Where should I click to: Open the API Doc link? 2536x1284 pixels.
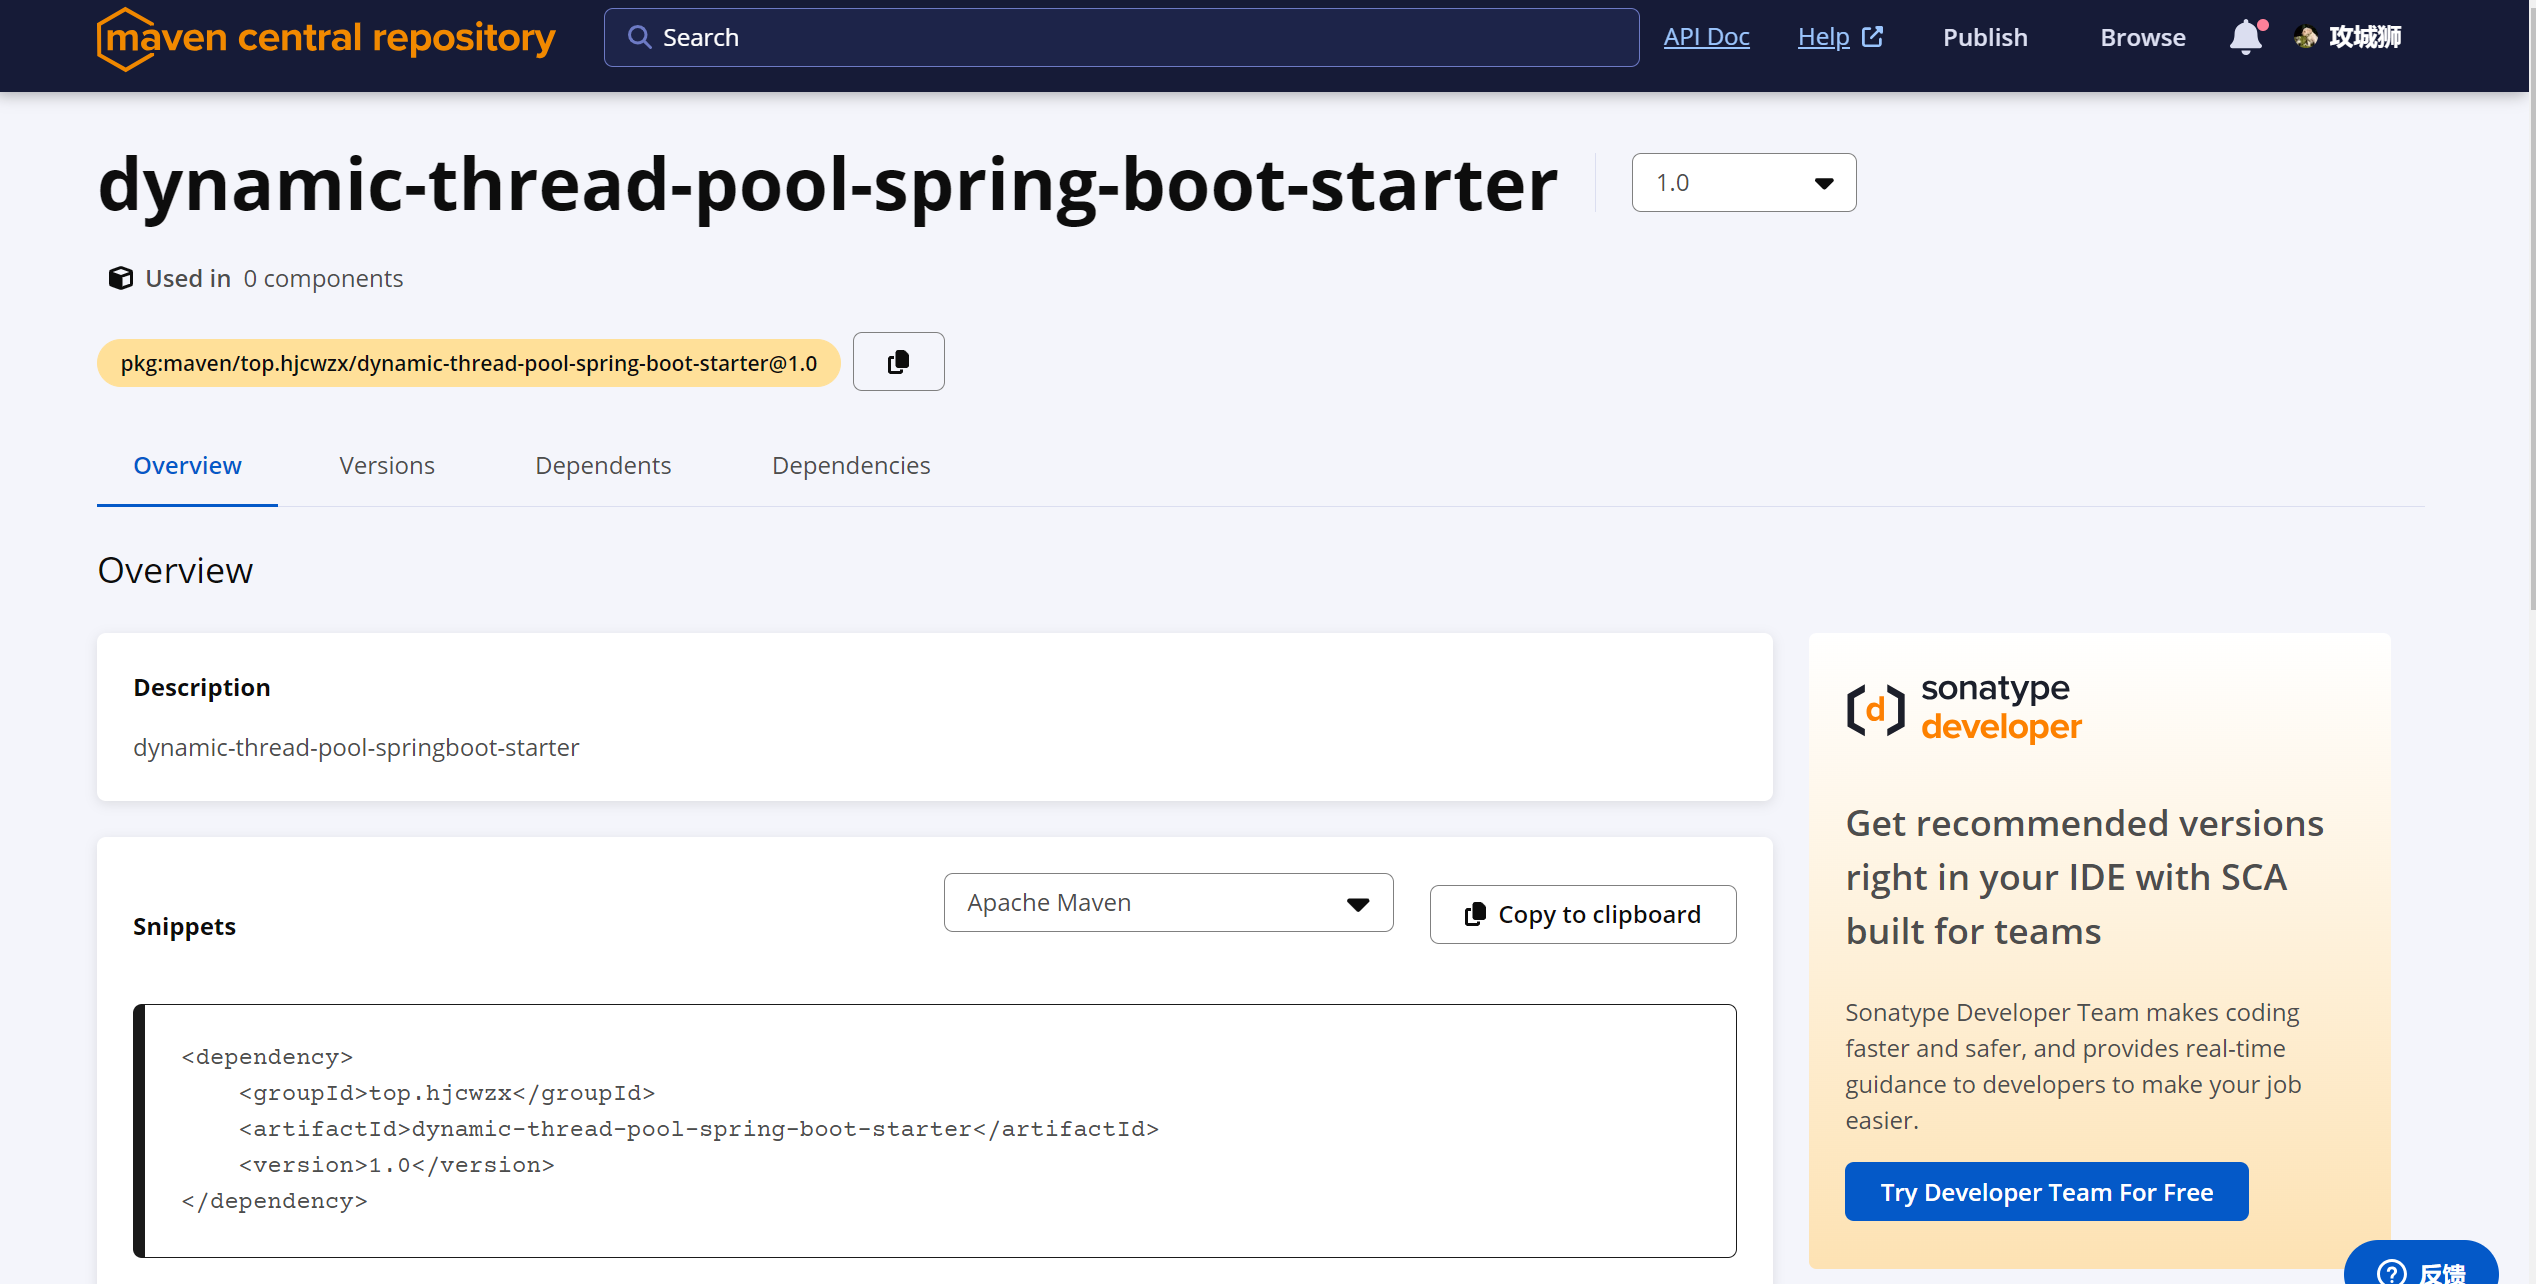pyautogui.click(x=1706, y=38)
